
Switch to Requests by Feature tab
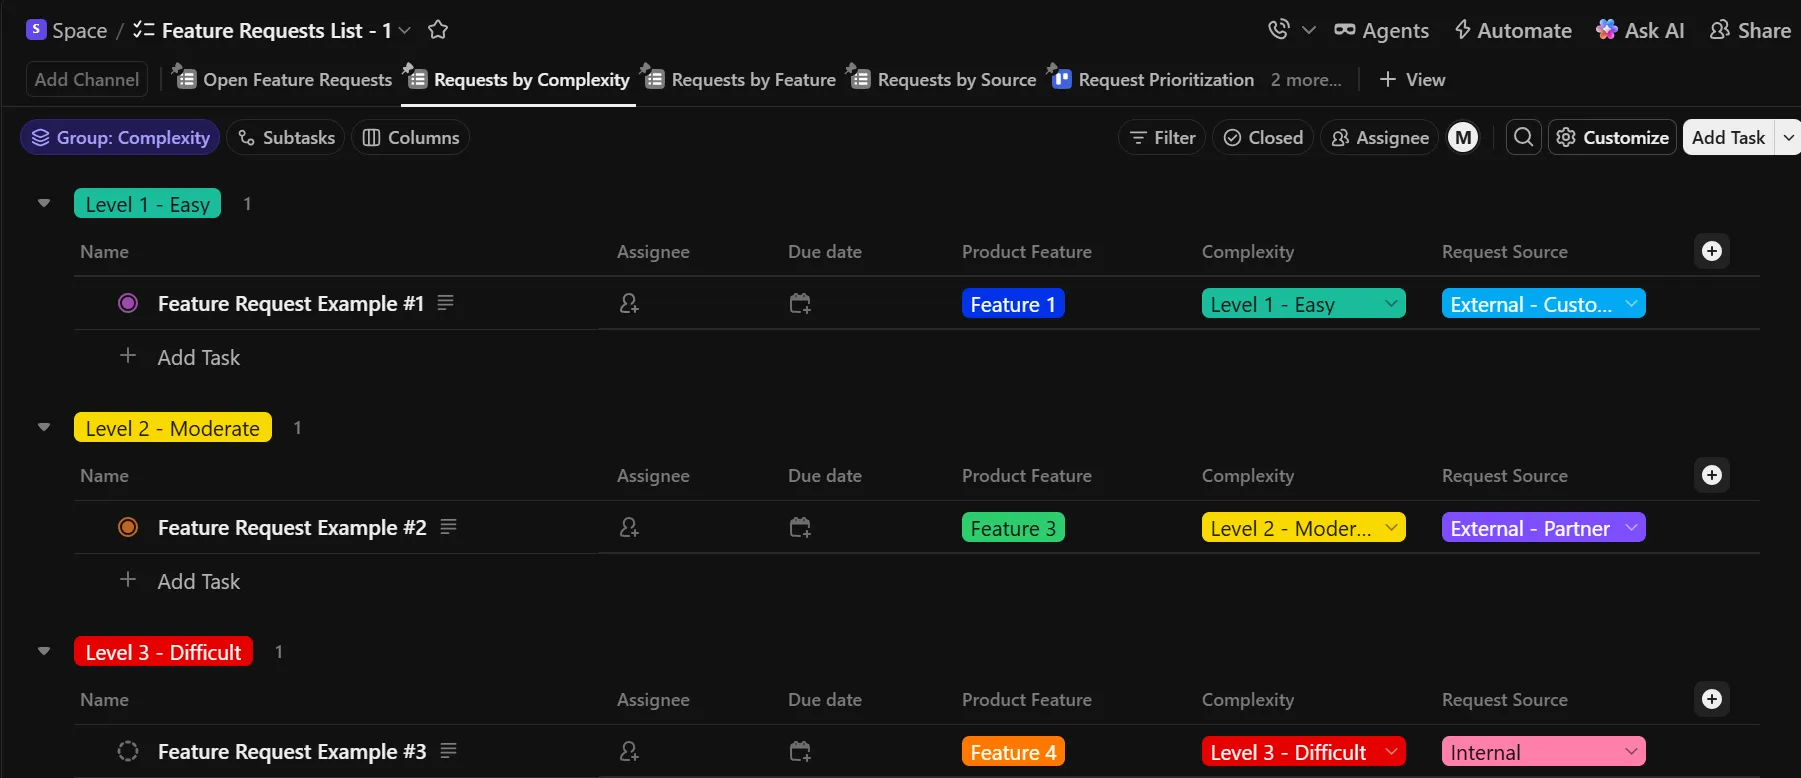(739, 79)
